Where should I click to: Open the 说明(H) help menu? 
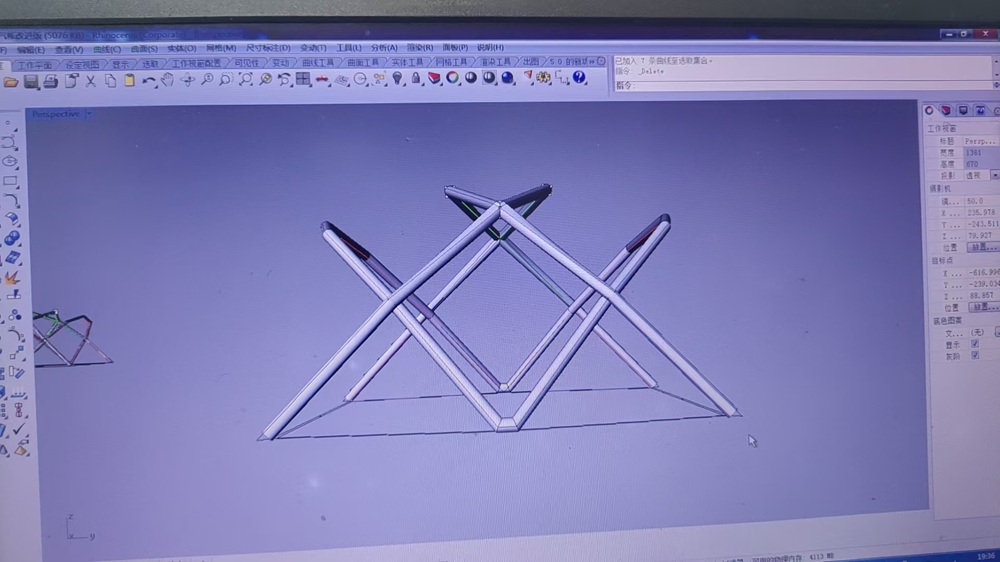(490, 47)
